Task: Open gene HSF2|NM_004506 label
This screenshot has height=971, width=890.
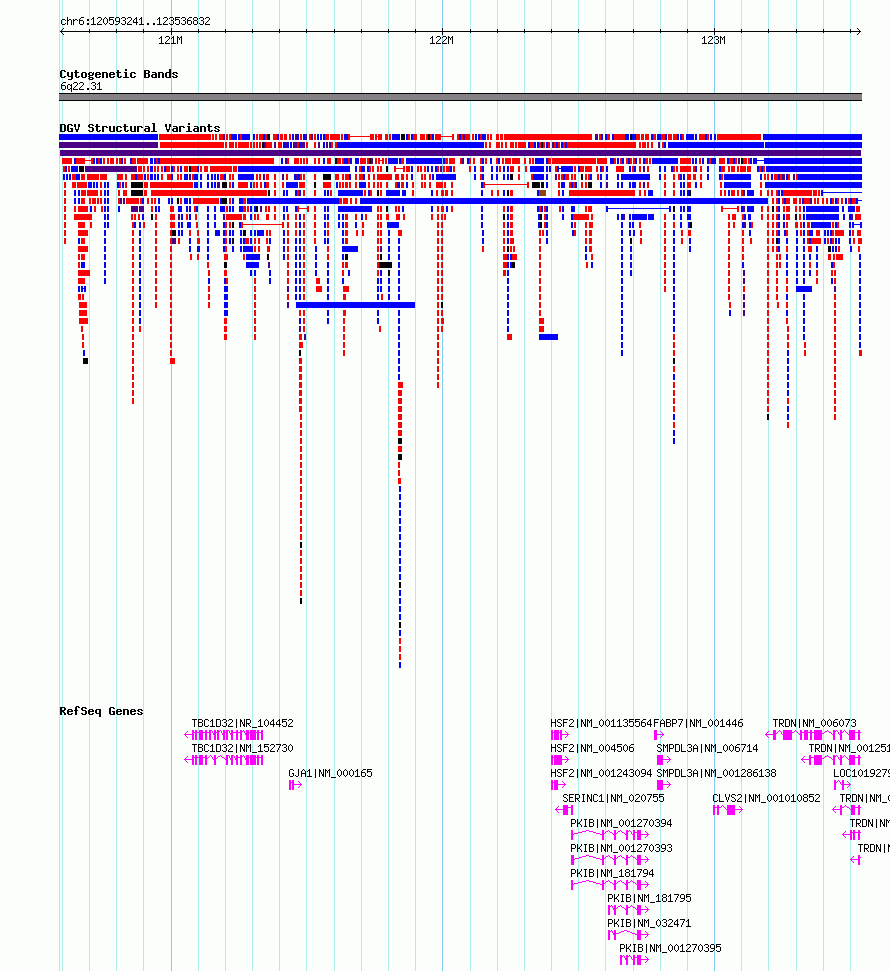Action: (x=592, y=748)
